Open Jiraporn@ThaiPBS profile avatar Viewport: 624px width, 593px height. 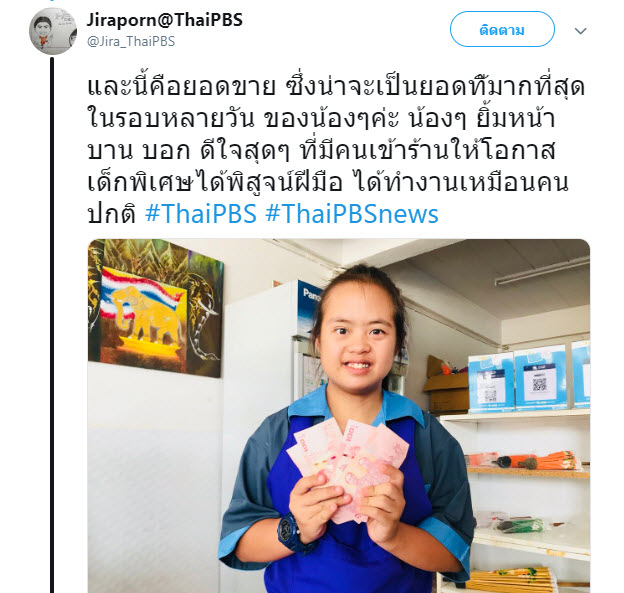point(53,31)
